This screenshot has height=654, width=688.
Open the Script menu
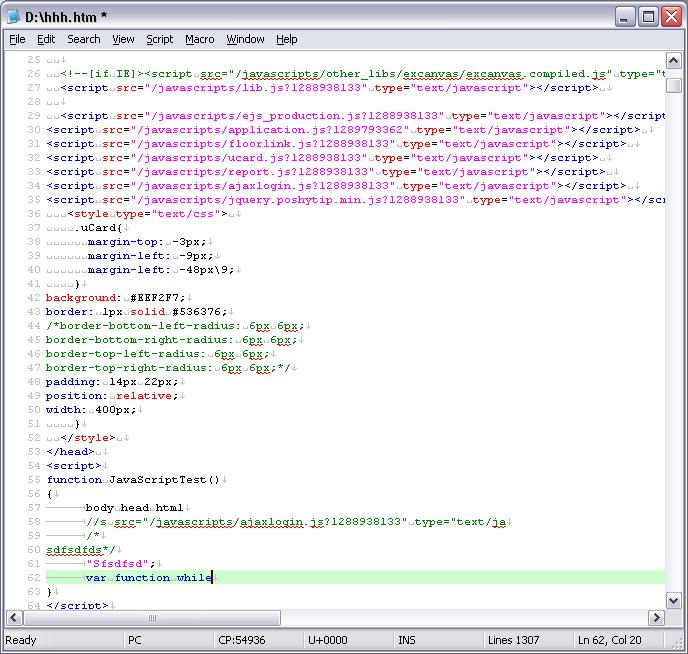[x=160, y=39]
